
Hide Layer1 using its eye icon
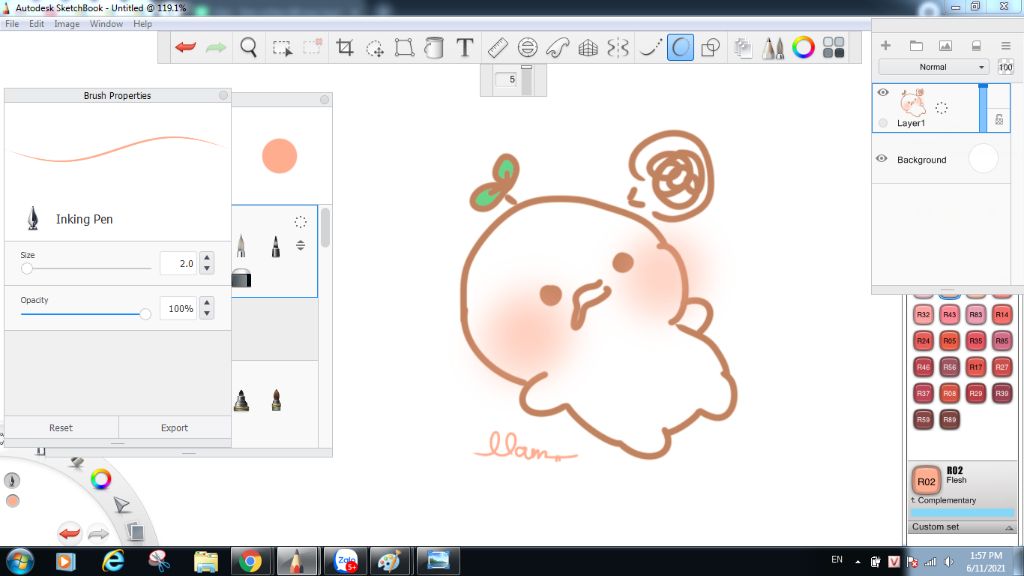click(x=883, y=92)
